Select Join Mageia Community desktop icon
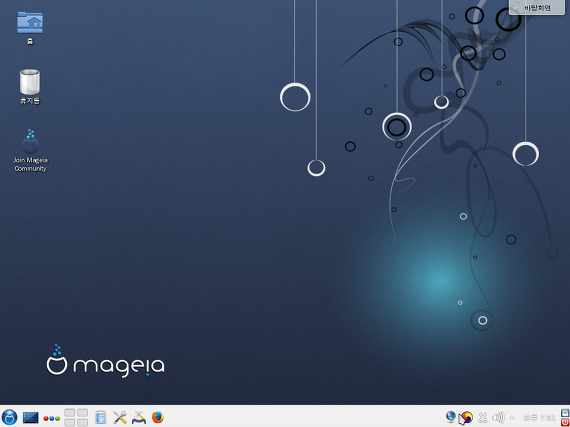The image size is (570, 427). pyautogui.click(x=30, y=150)
